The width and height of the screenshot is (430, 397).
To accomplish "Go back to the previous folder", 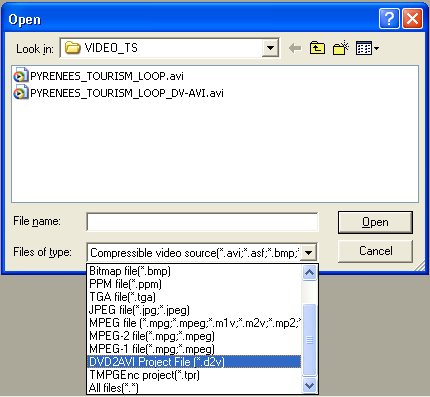I will pos(295,48).
